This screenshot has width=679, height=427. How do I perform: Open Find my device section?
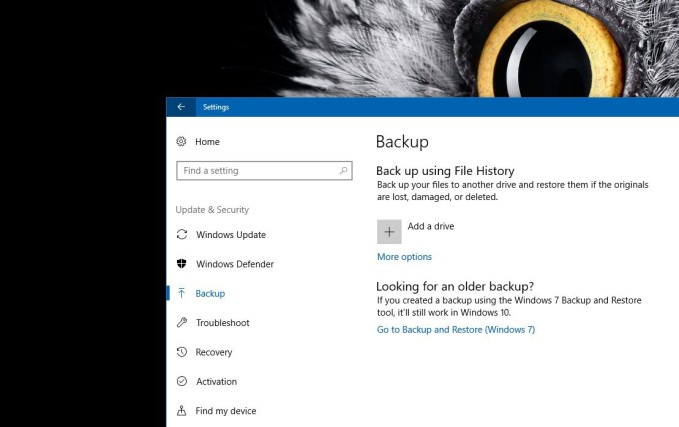[226, 411]
